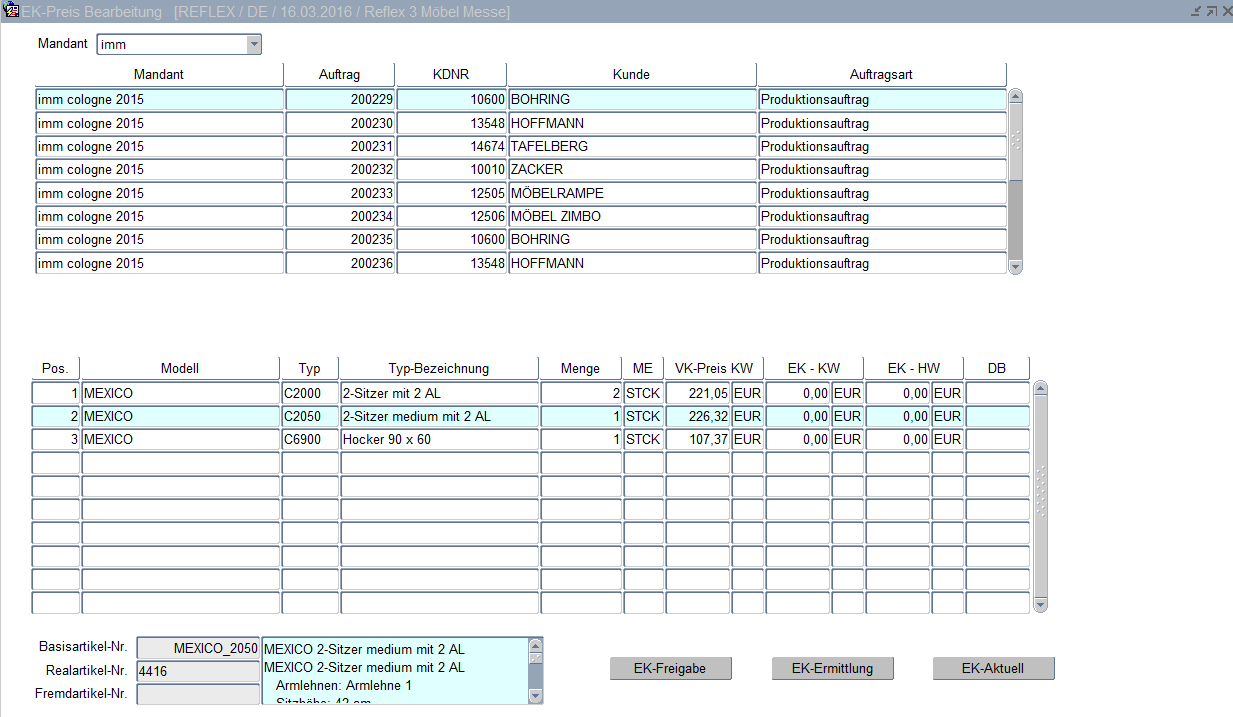Restore the EK-Preis Bearbeitung window size

click(1211, 11)
